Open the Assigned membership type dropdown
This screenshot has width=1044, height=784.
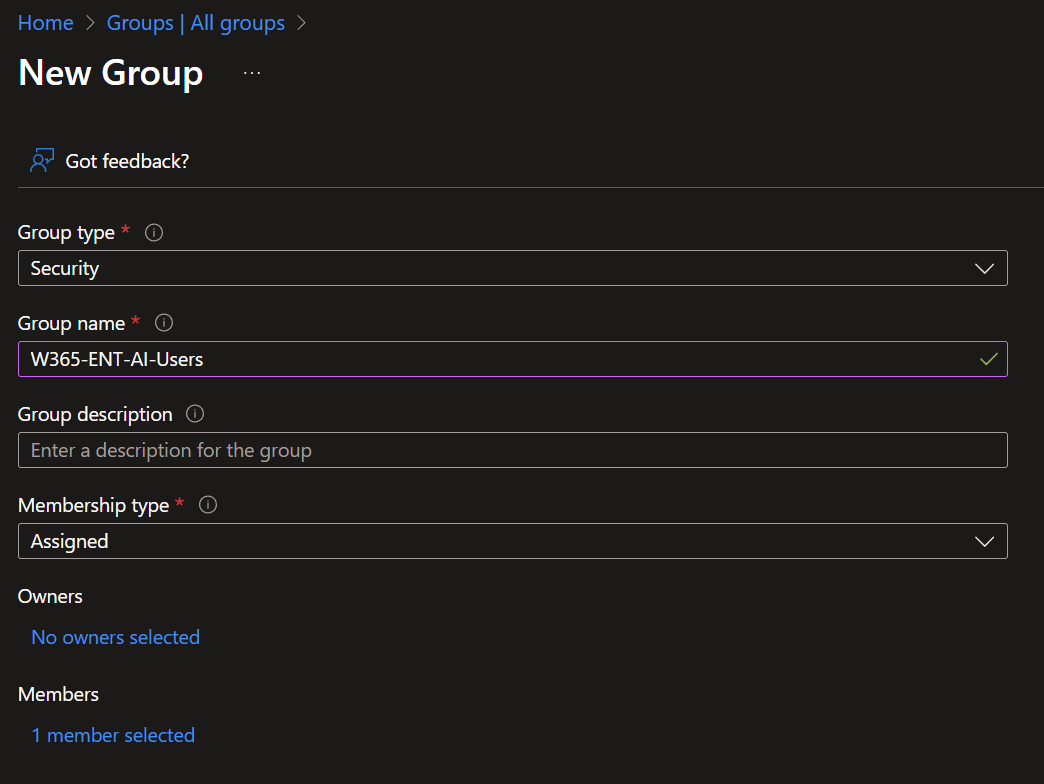tap(500, 541)
